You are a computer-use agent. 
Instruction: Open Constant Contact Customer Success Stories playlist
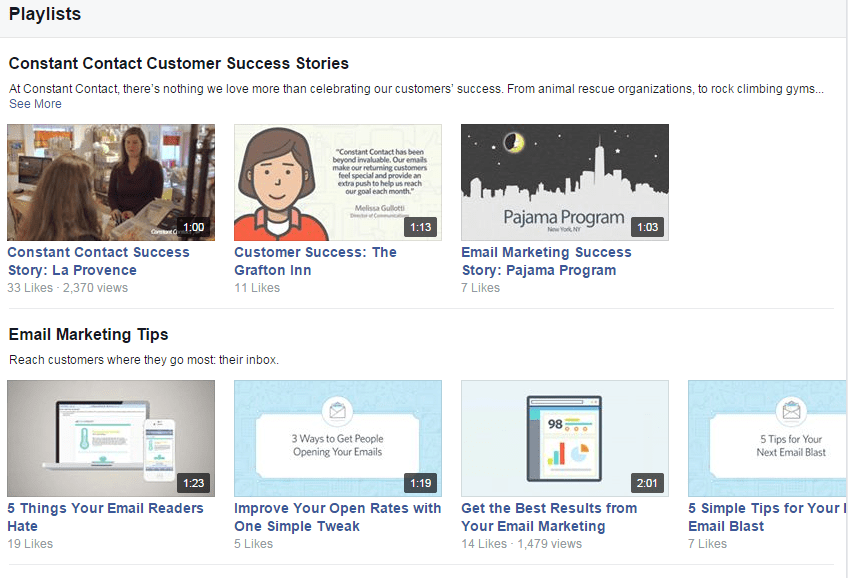click(178, 63)
